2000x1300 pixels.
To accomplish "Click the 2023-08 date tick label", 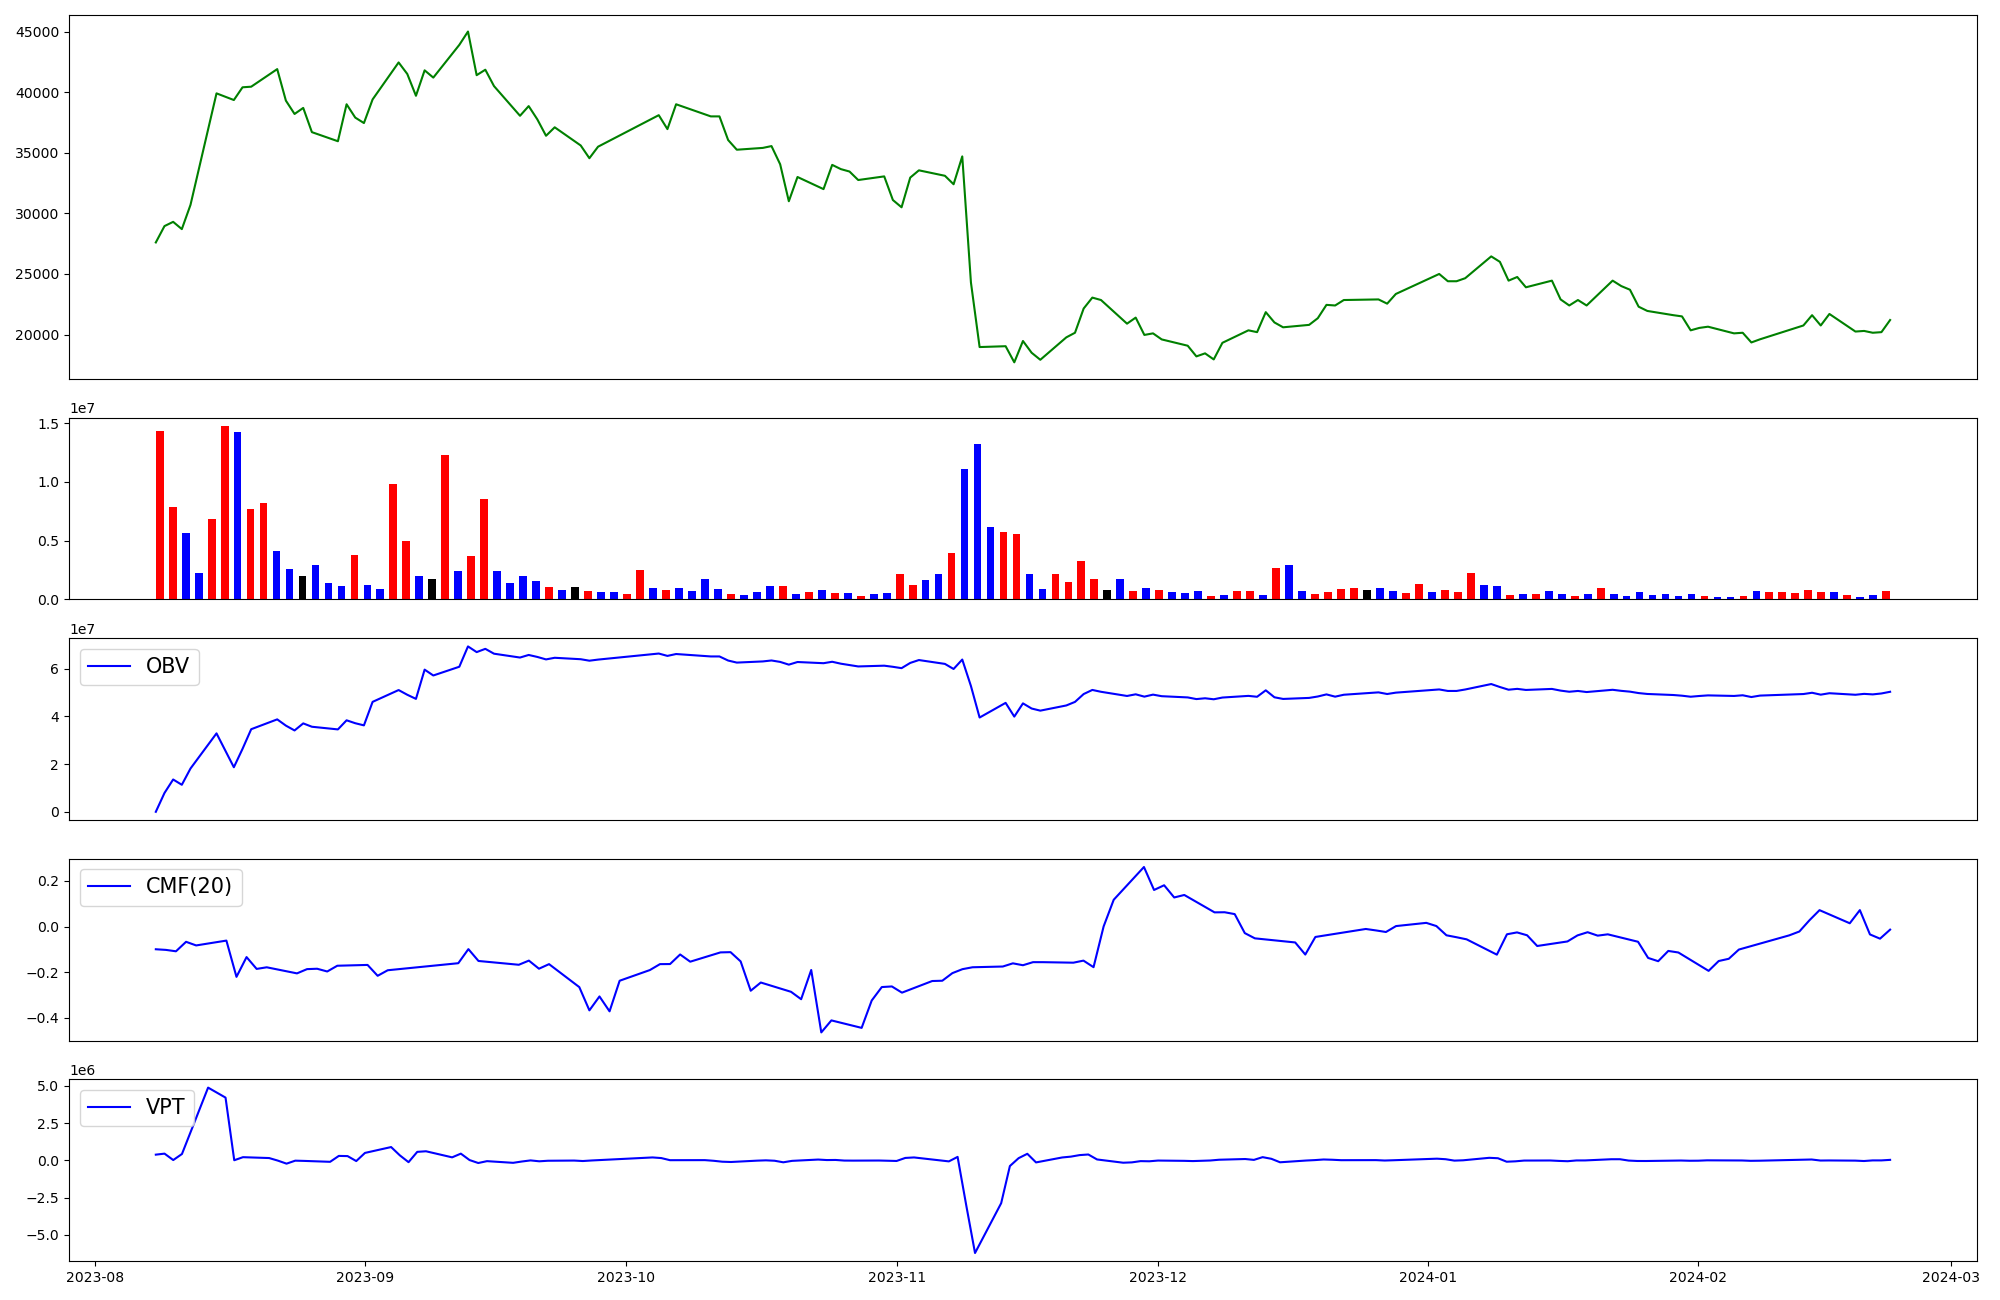I will (x=96, y=1277).
